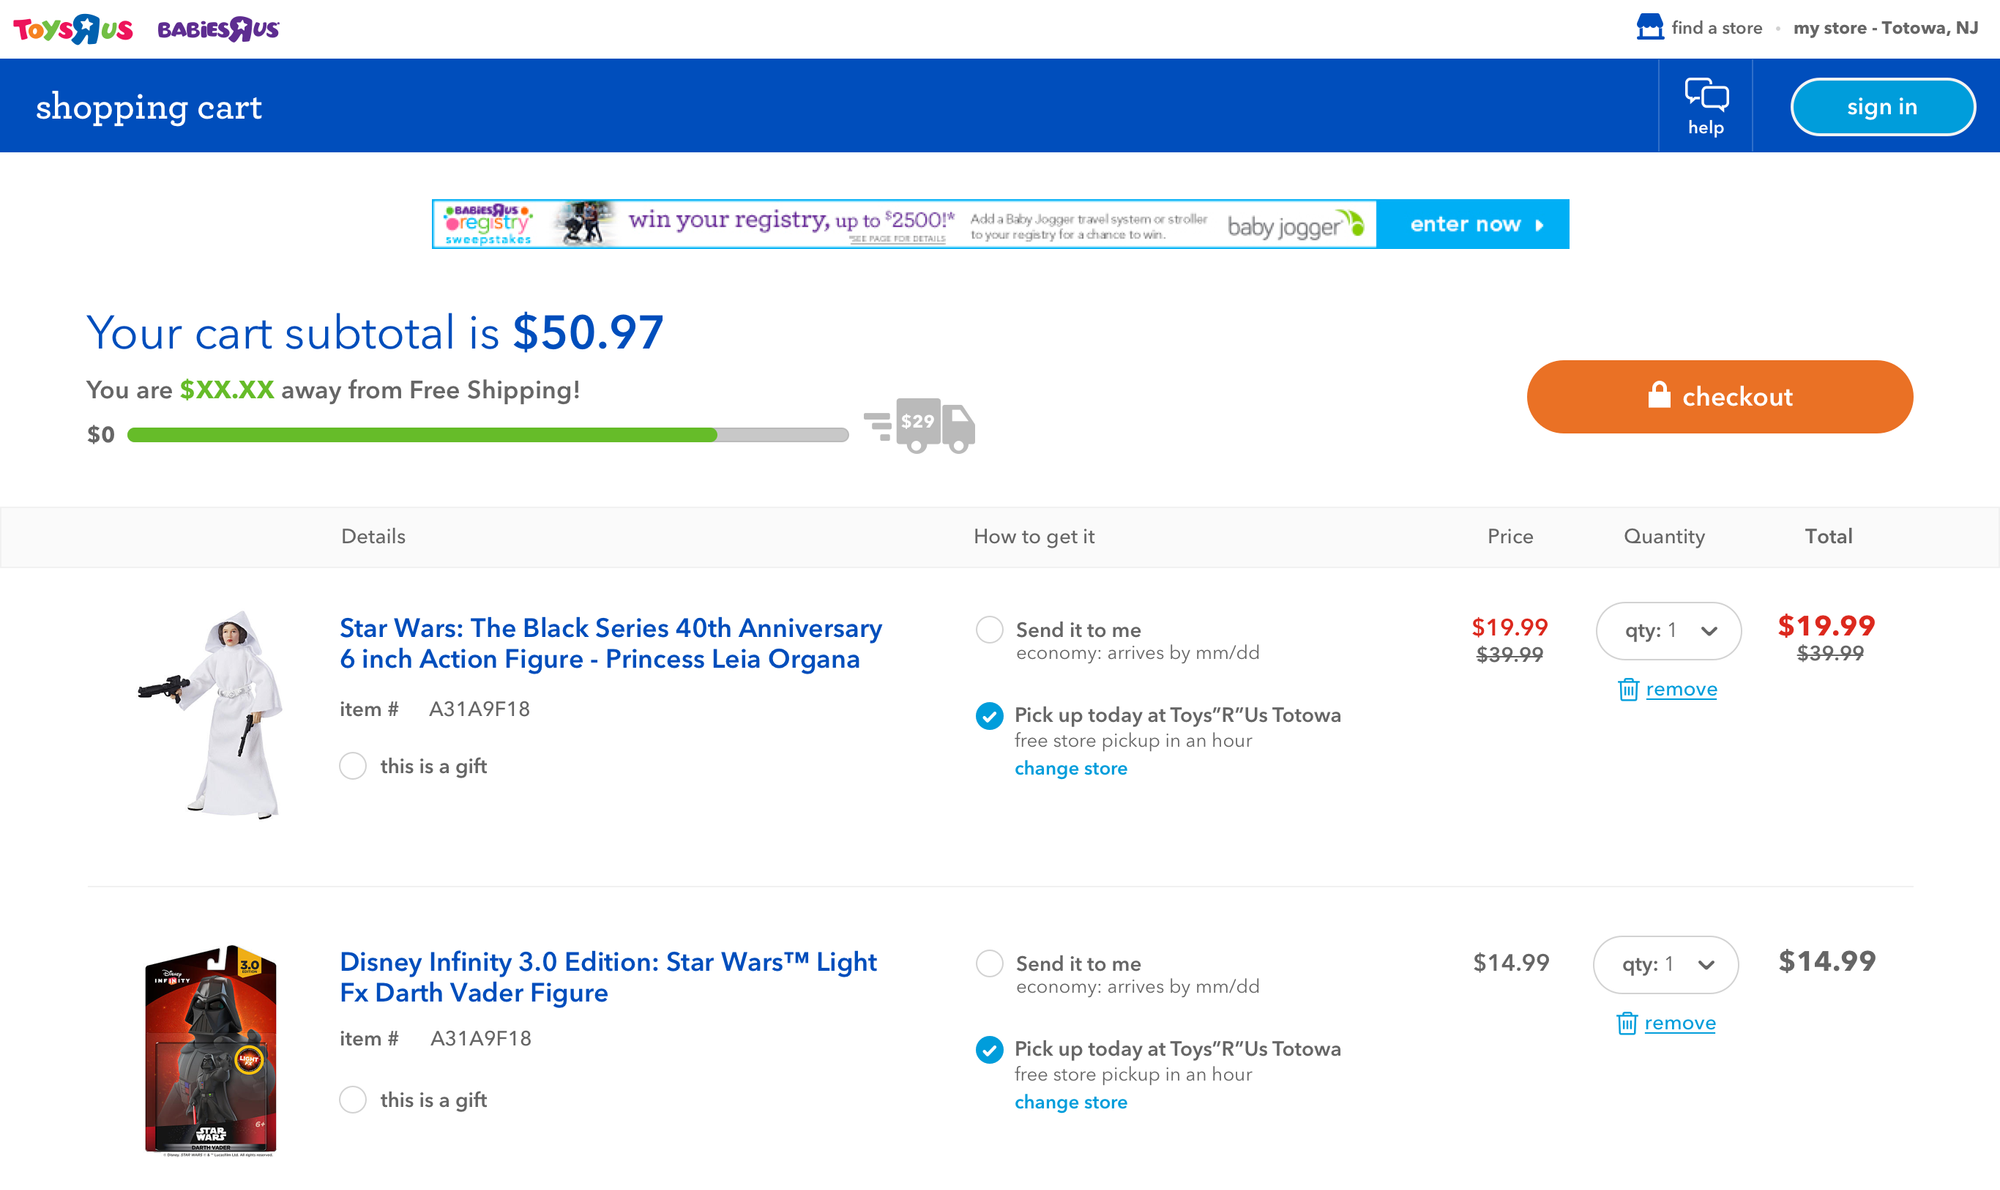Mark the Darth Vader figure as a gift

(x=353, y=1100)
